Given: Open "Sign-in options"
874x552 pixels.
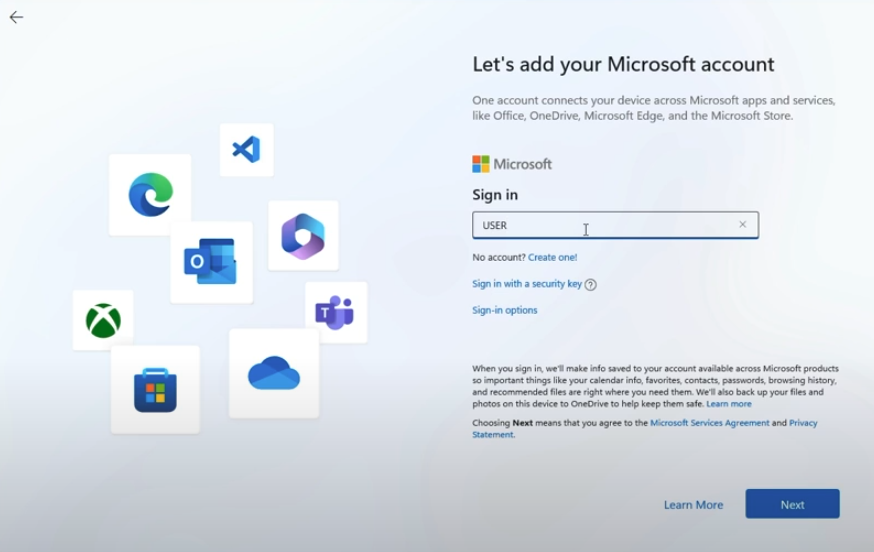Looking at the screenshot, I should pyautogui.click(x=504, y=310).
